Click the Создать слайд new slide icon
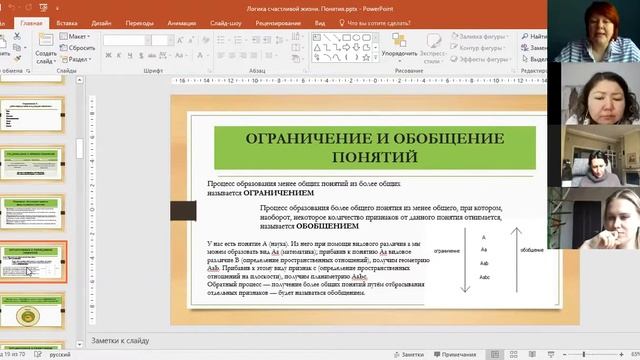Image resolution: width=640 pixels, height=360 pixels. pyautogui.click(x=45, y=40)
